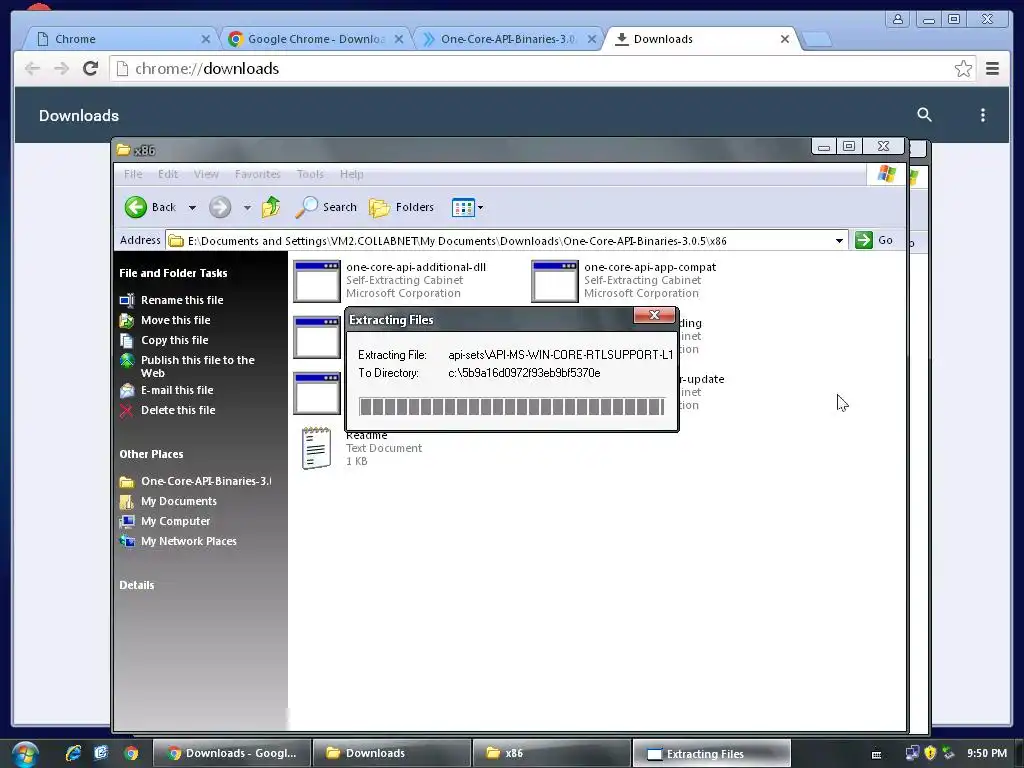The width and height of the screenshot is (1024, 768).
Task: Search downloads with the magnifier icon
Action: pyautogui.click(x=924, y=115)
